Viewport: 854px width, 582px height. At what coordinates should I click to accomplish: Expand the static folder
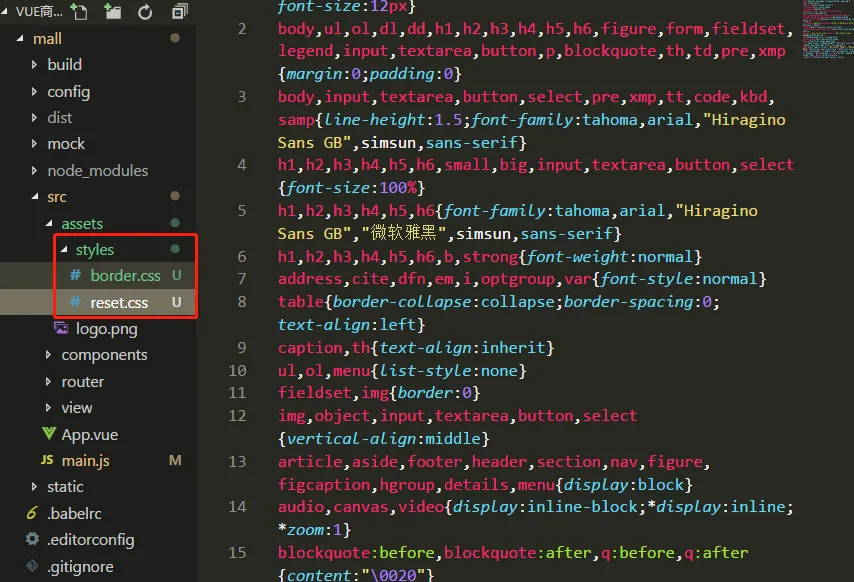pos(65,487)
